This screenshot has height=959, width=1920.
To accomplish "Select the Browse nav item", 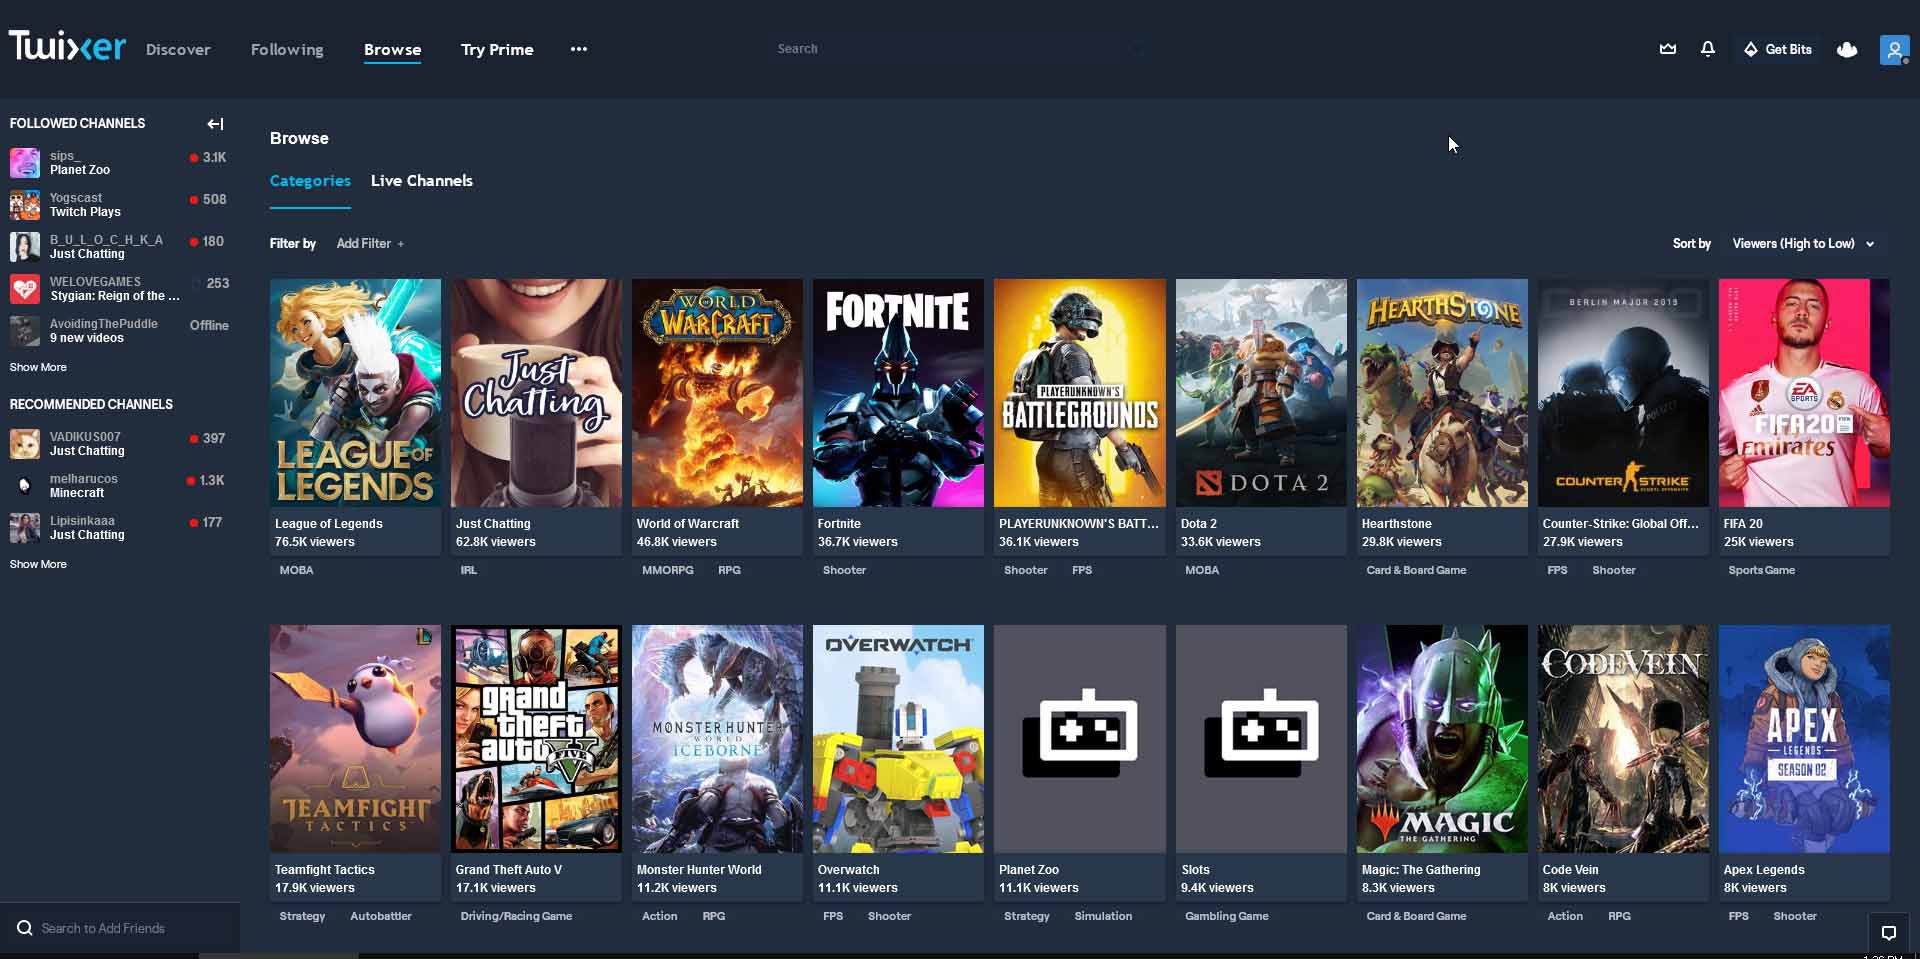I will 392,49.
